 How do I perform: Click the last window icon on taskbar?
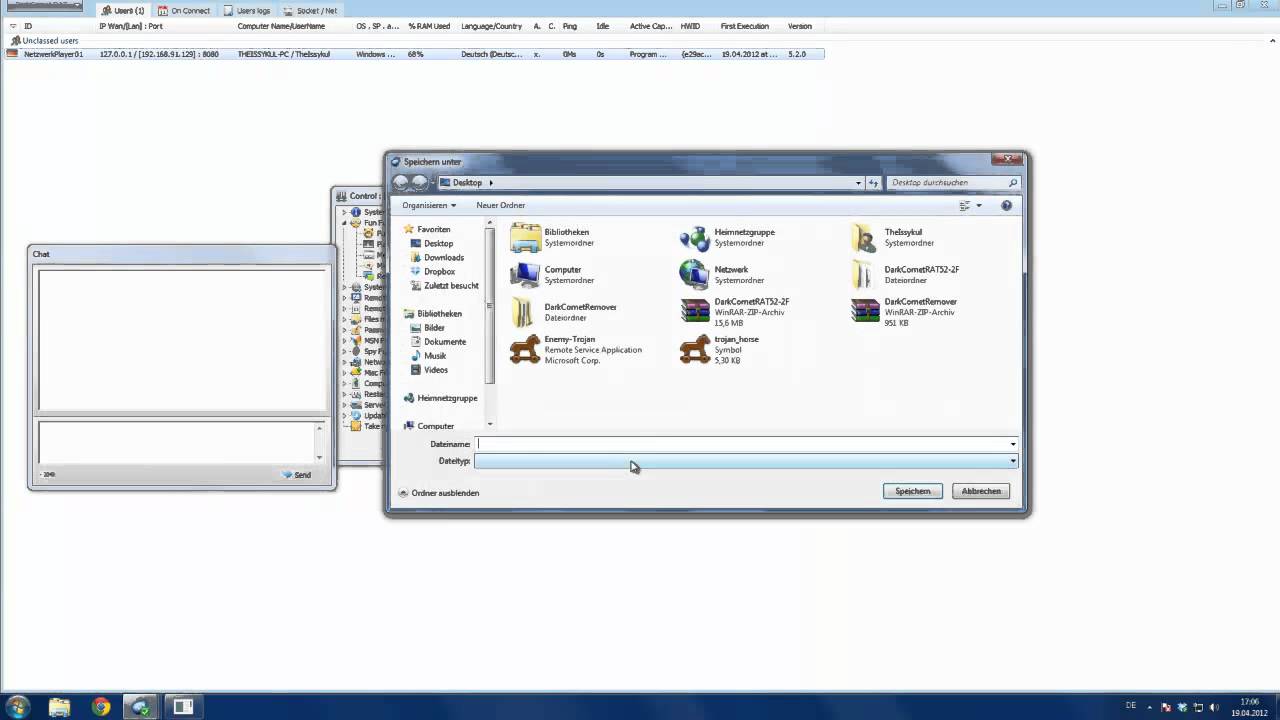(x=183, y=707)
